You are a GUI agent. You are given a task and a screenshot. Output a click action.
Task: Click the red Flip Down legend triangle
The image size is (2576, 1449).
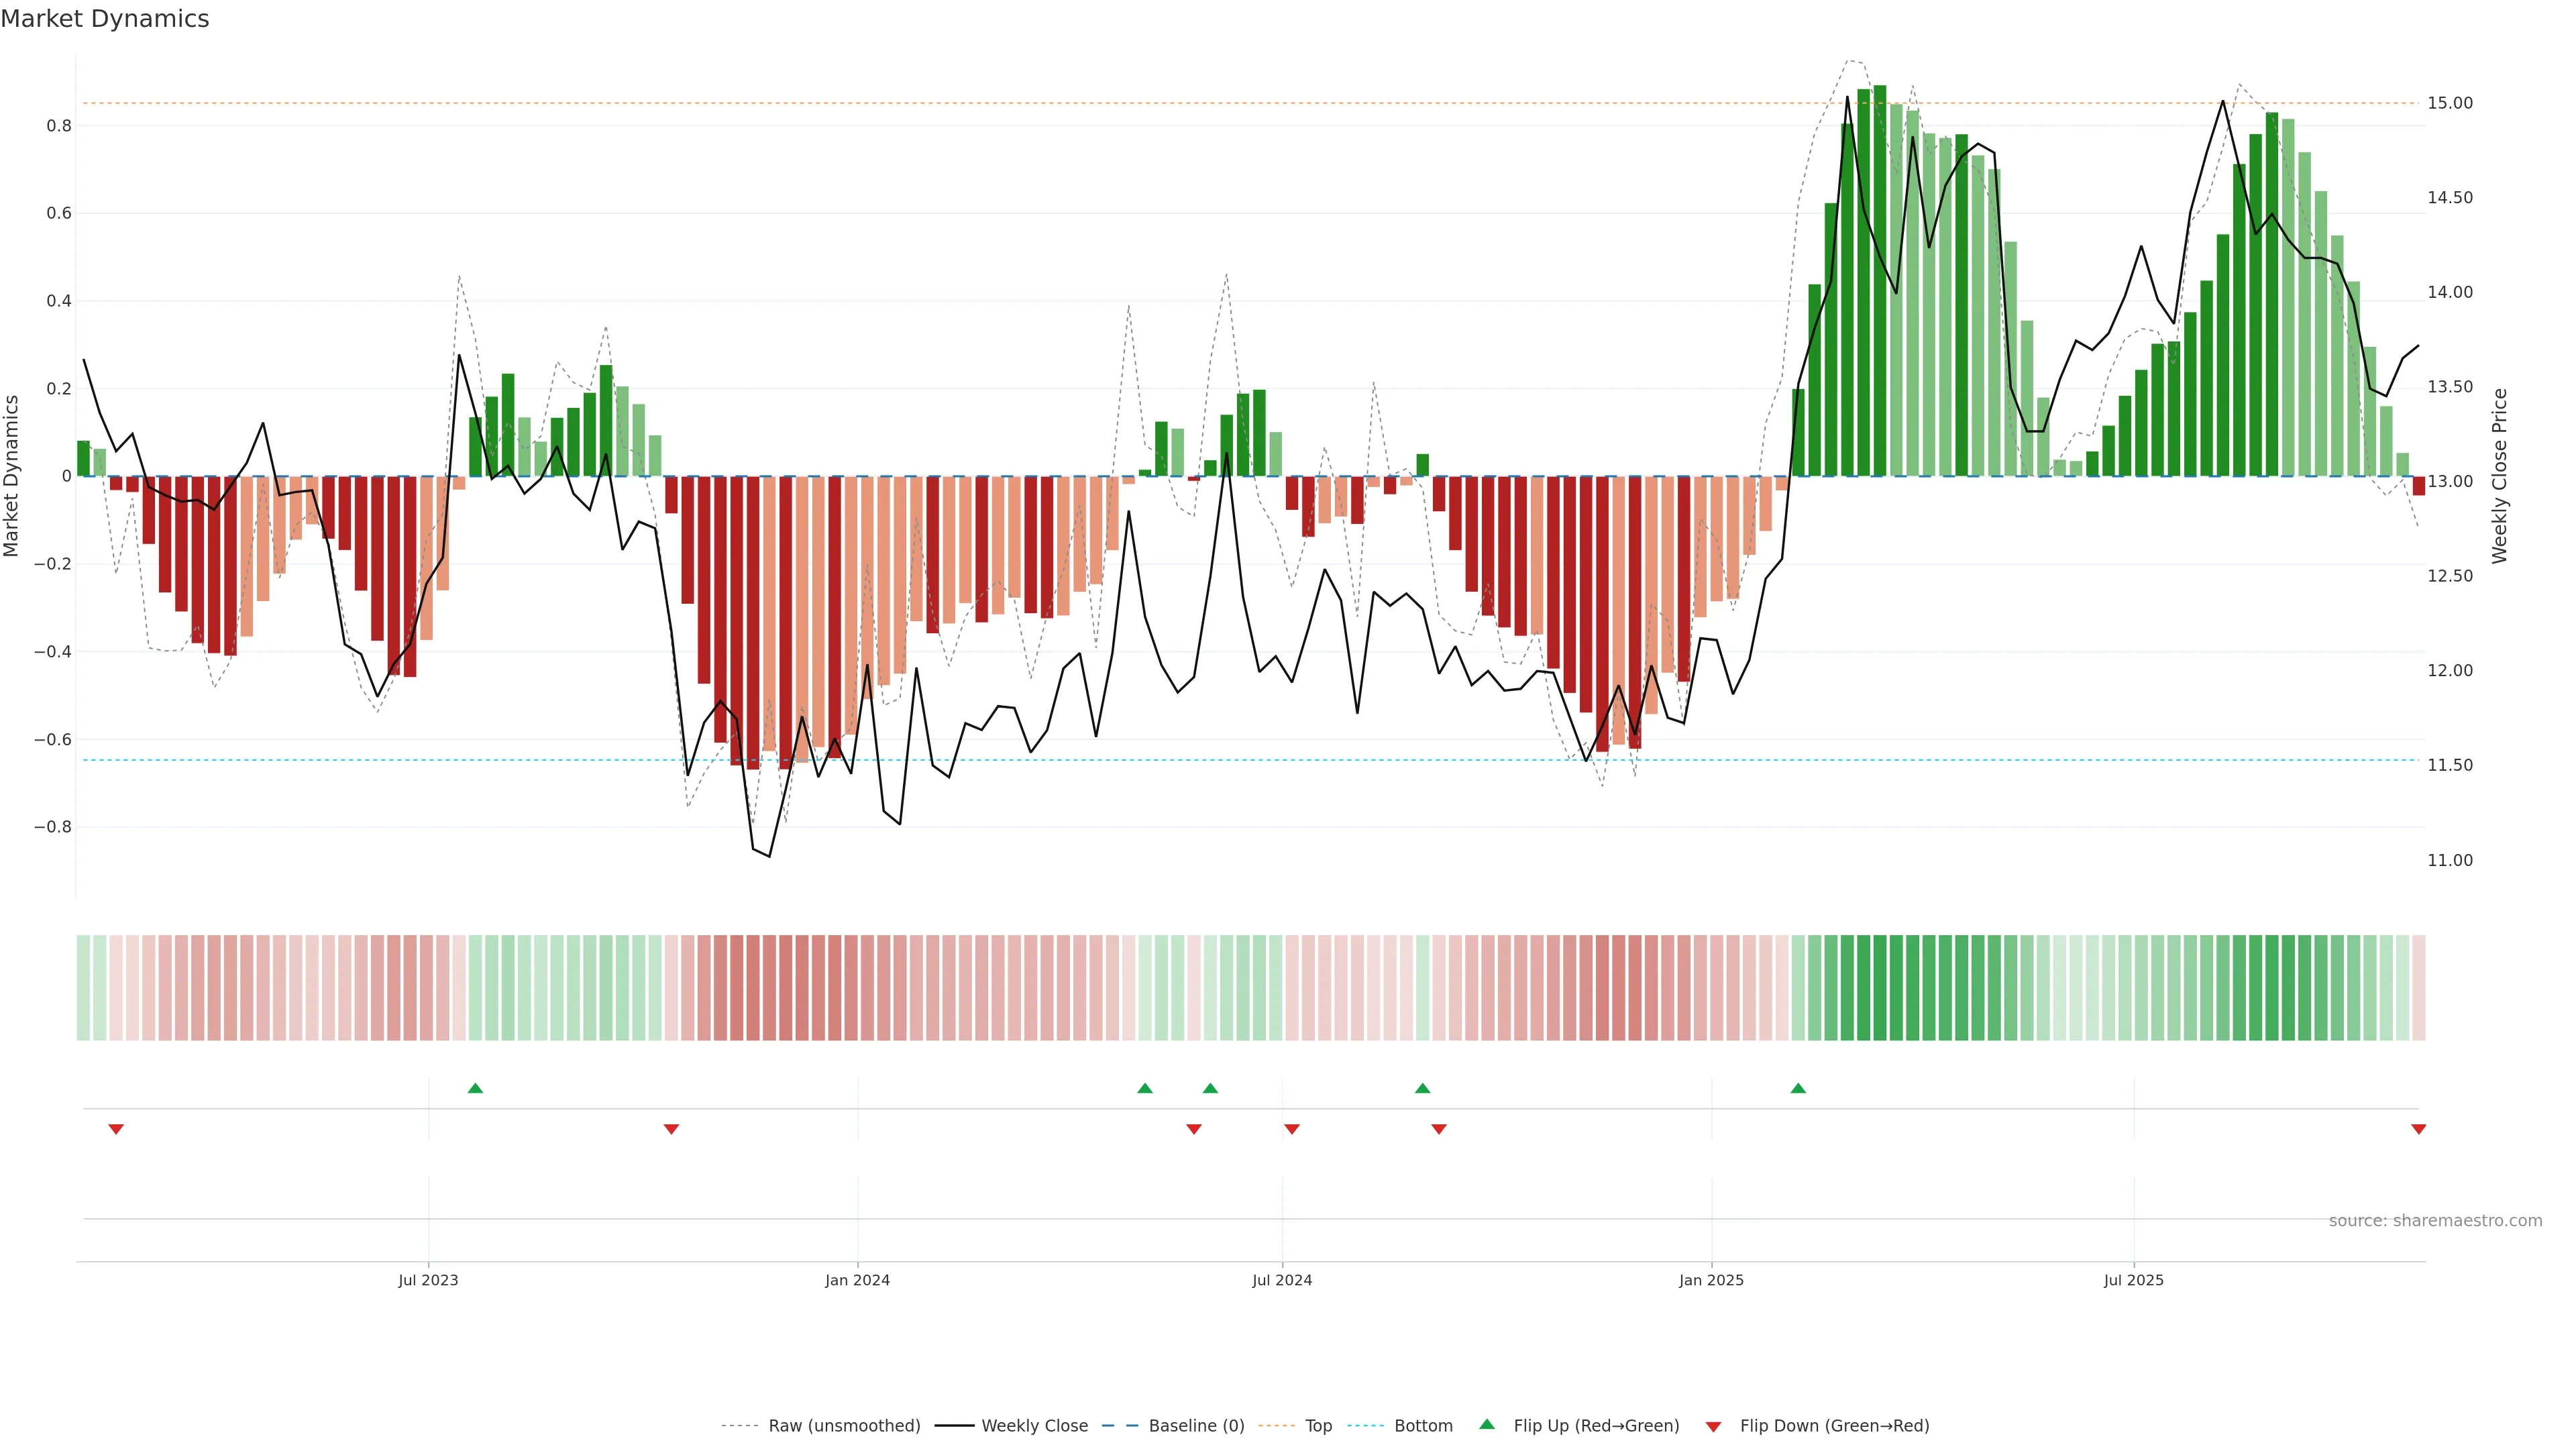pyautogui.click(x=1713, y=1426)
